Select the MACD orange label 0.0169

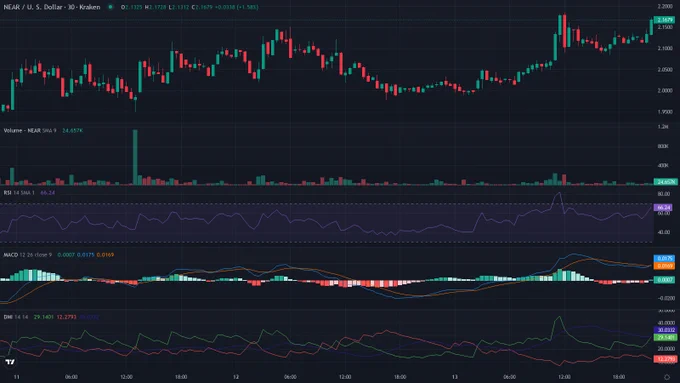665,266
